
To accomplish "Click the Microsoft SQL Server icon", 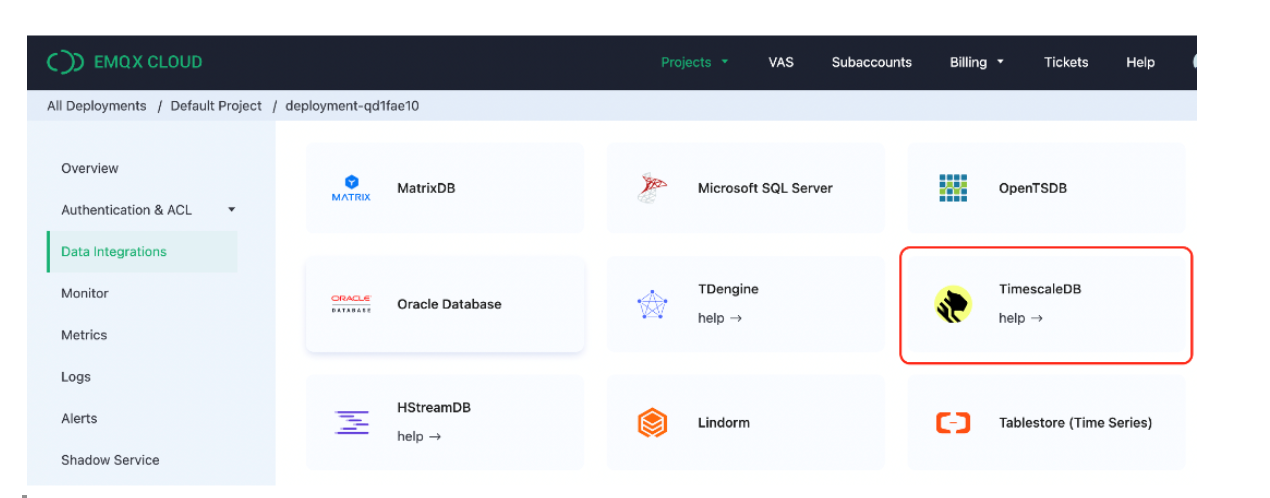I will point(652,188).
